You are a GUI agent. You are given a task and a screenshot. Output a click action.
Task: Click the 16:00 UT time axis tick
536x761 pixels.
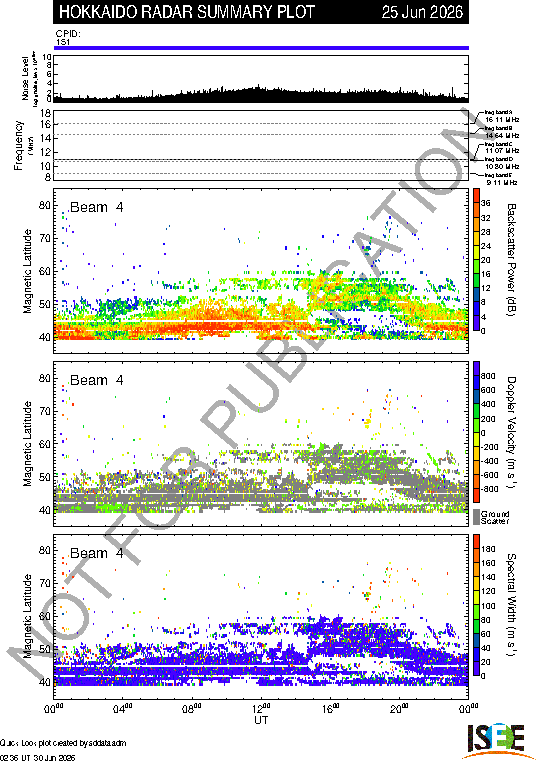point(331,709)
